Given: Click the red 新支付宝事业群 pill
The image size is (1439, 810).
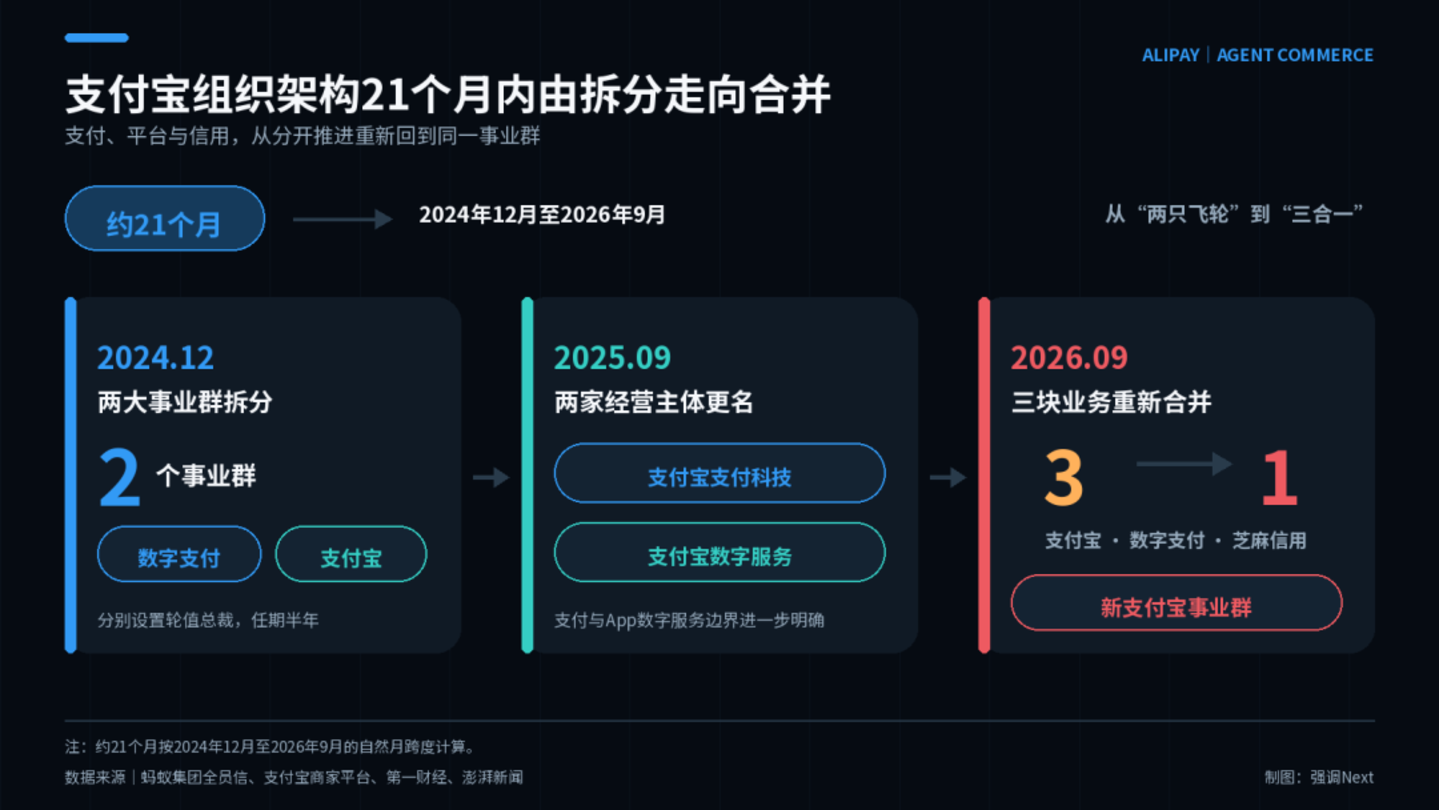Looking at the screenshot, I should [x=1176, y=603].
